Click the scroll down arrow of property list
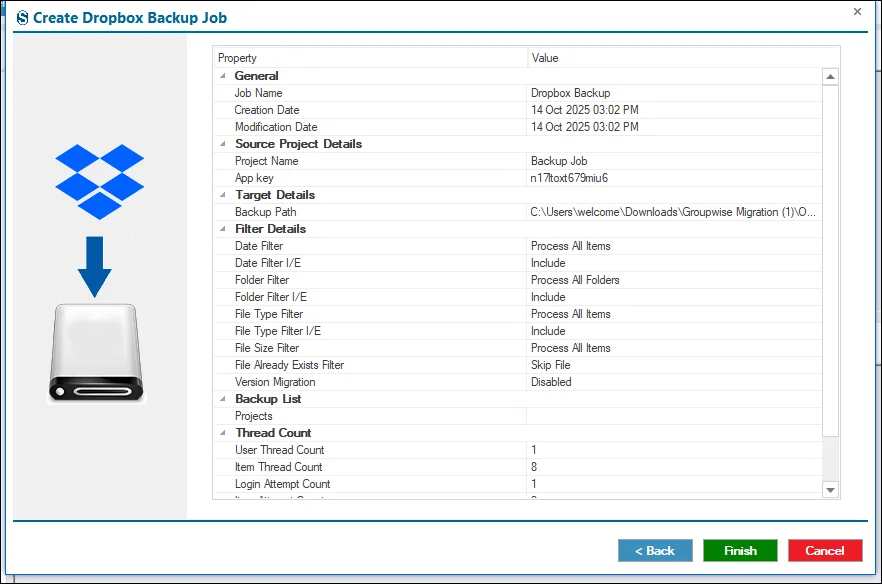882x584 pixels. pos(830,489)
